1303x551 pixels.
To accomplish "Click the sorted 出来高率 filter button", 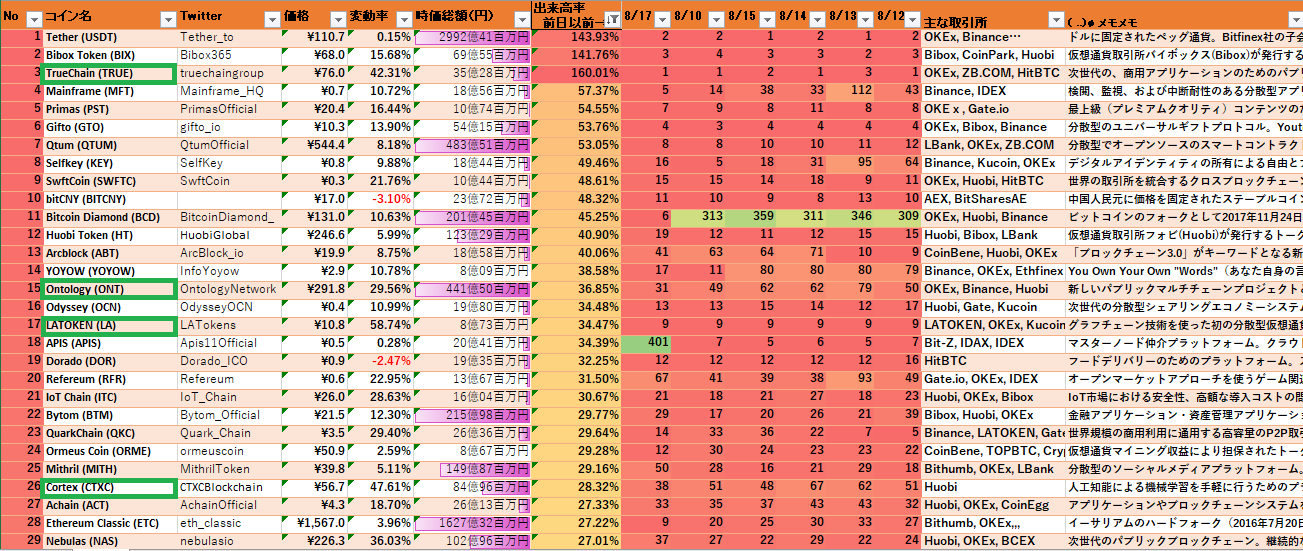I will point(610,19).
